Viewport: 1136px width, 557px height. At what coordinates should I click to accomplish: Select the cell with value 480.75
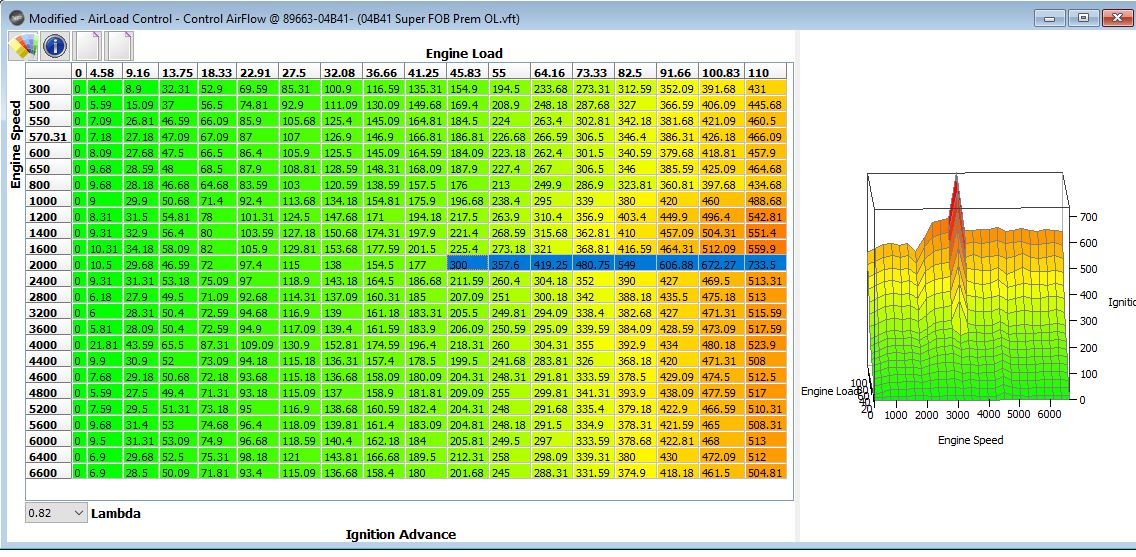click(594, 264)
